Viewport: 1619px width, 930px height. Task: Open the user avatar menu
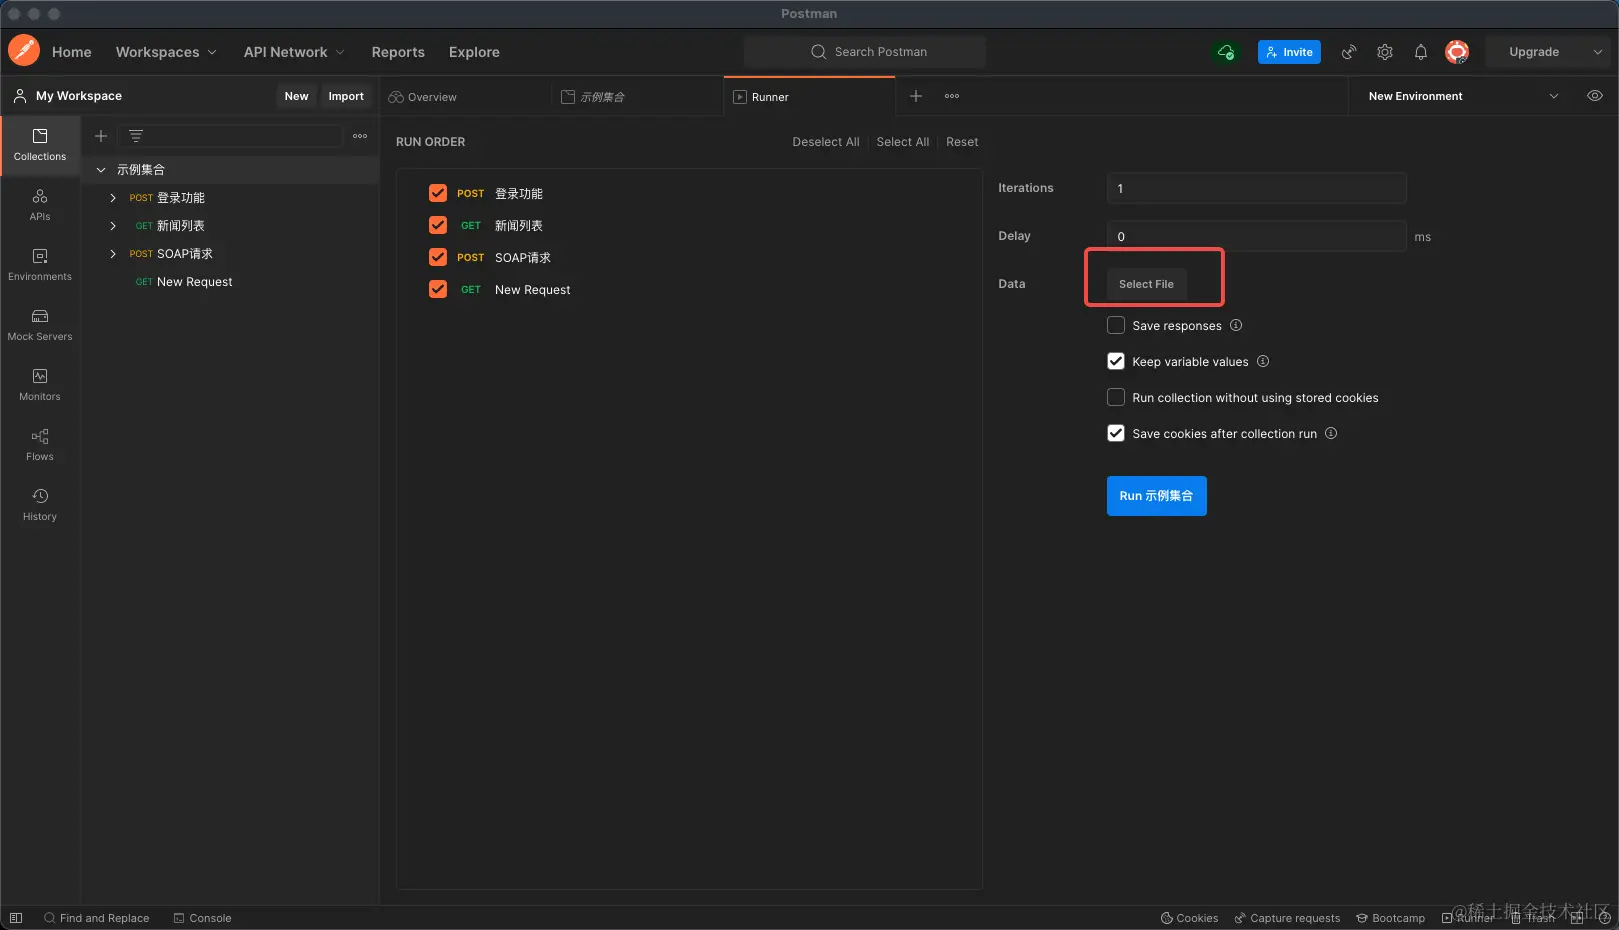[1457, 52]
